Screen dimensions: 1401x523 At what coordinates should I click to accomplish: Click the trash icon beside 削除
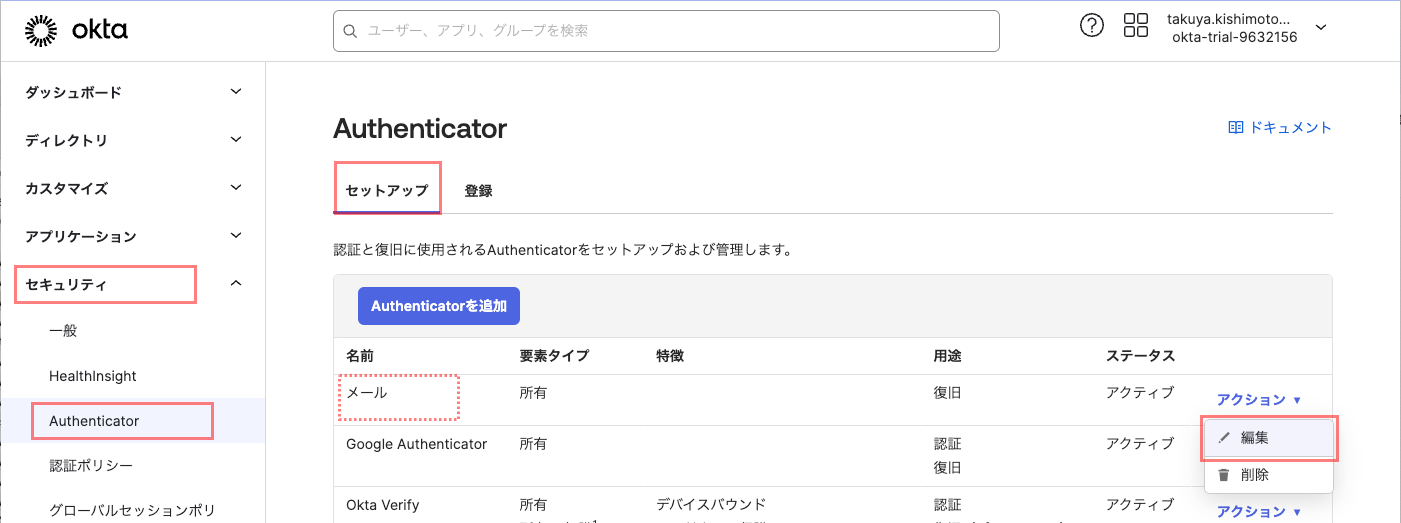1224,475
